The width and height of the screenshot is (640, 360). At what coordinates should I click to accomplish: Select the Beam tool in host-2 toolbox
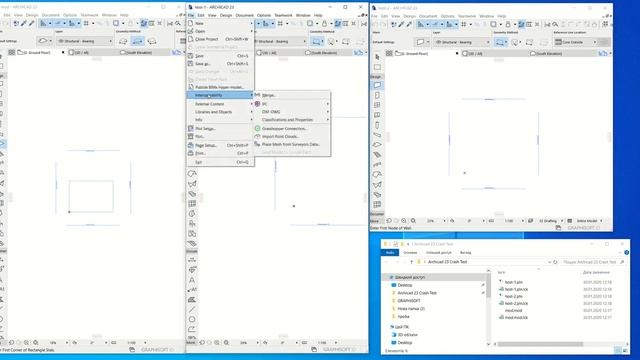377,135
